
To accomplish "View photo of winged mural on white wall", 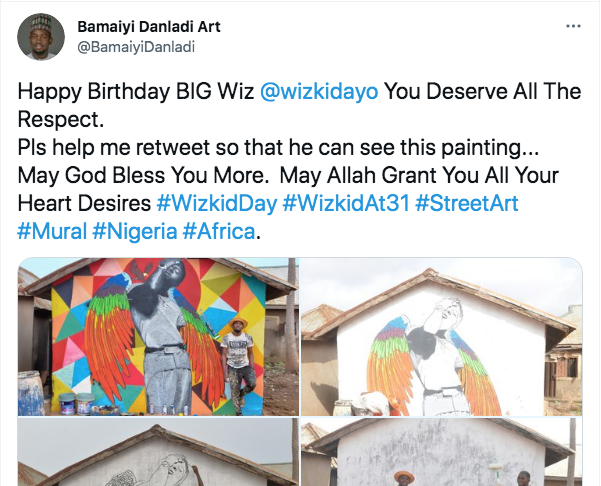I will point(442,337).
